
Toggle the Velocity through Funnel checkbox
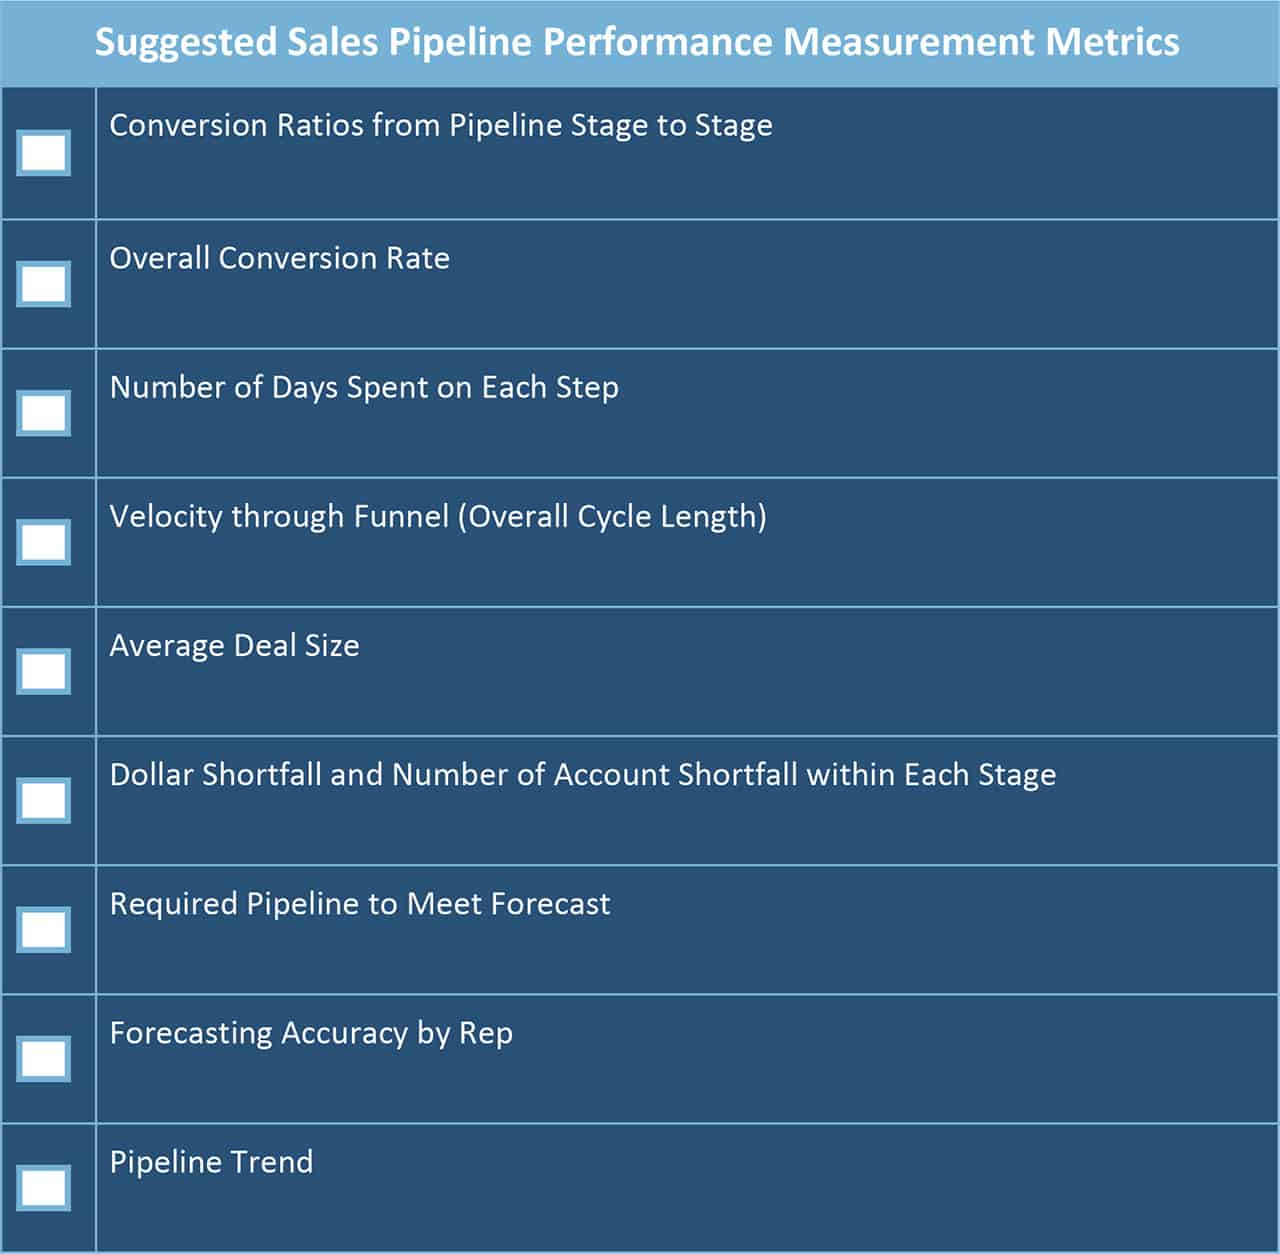coord(44,542)
